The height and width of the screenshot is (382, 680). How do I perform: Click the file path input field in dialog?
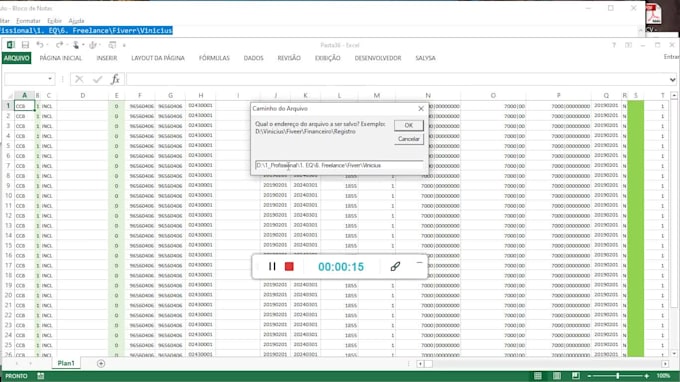click(339, 165)
